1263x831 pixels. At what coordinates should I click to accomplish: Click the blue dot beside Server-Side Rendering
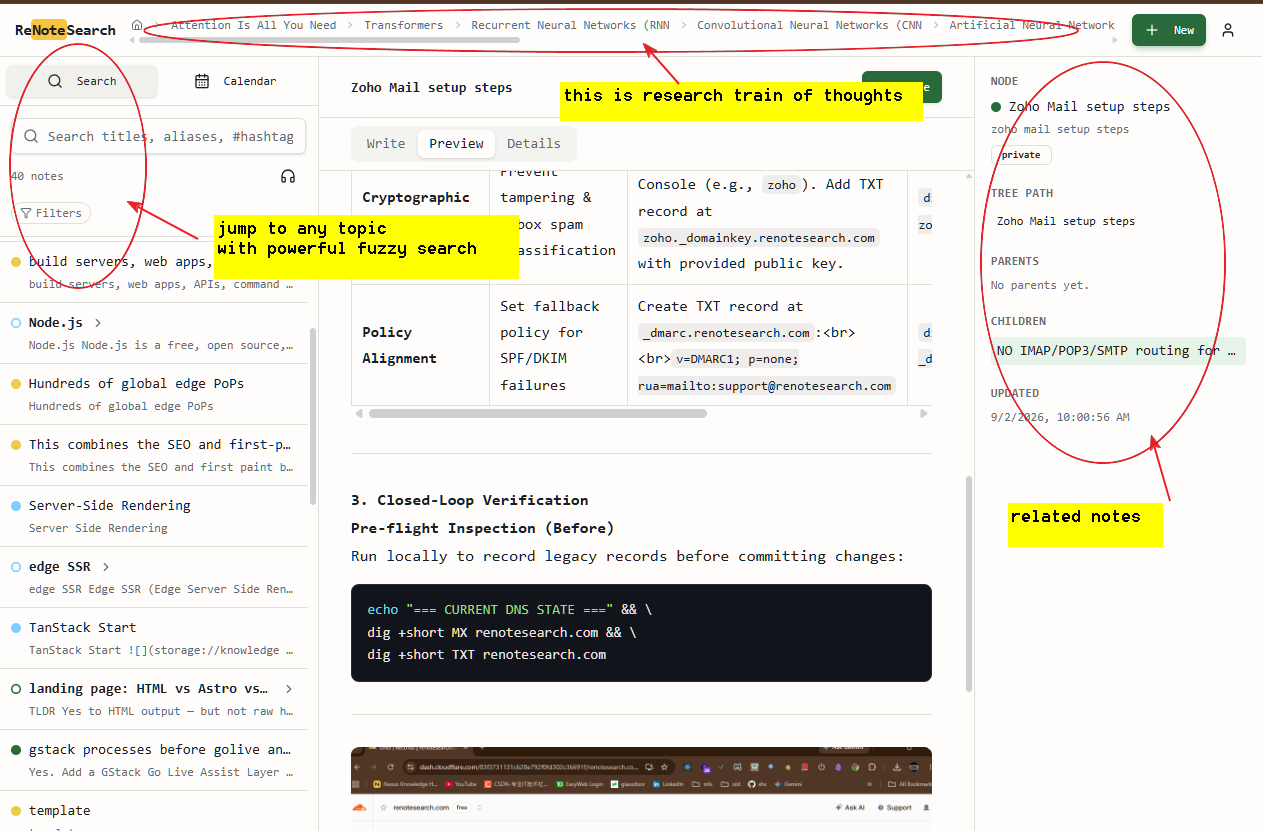click(x=16, y=505)
